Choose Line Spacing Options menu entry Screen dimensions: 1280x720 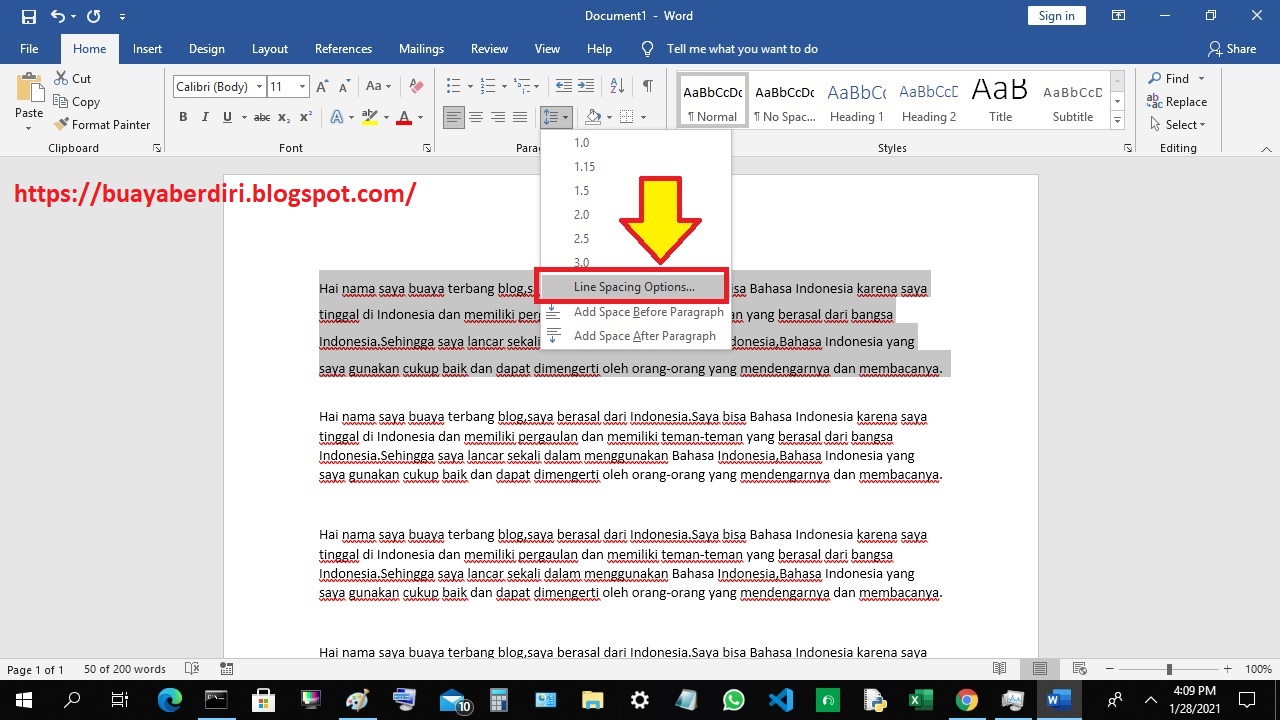[x=634, y=287]
